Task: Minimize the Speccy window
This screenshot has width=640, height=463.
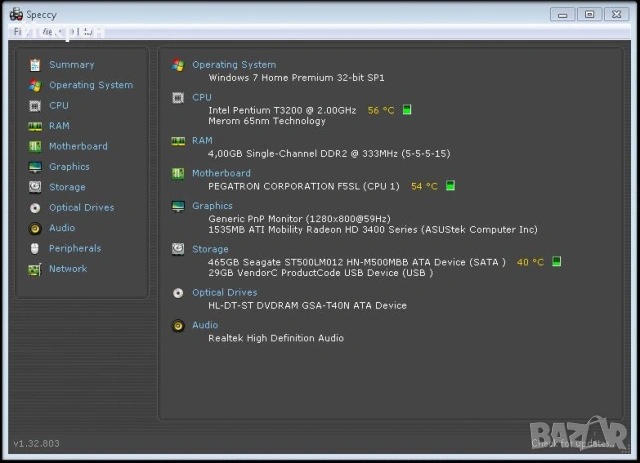Action: (562, 15)
